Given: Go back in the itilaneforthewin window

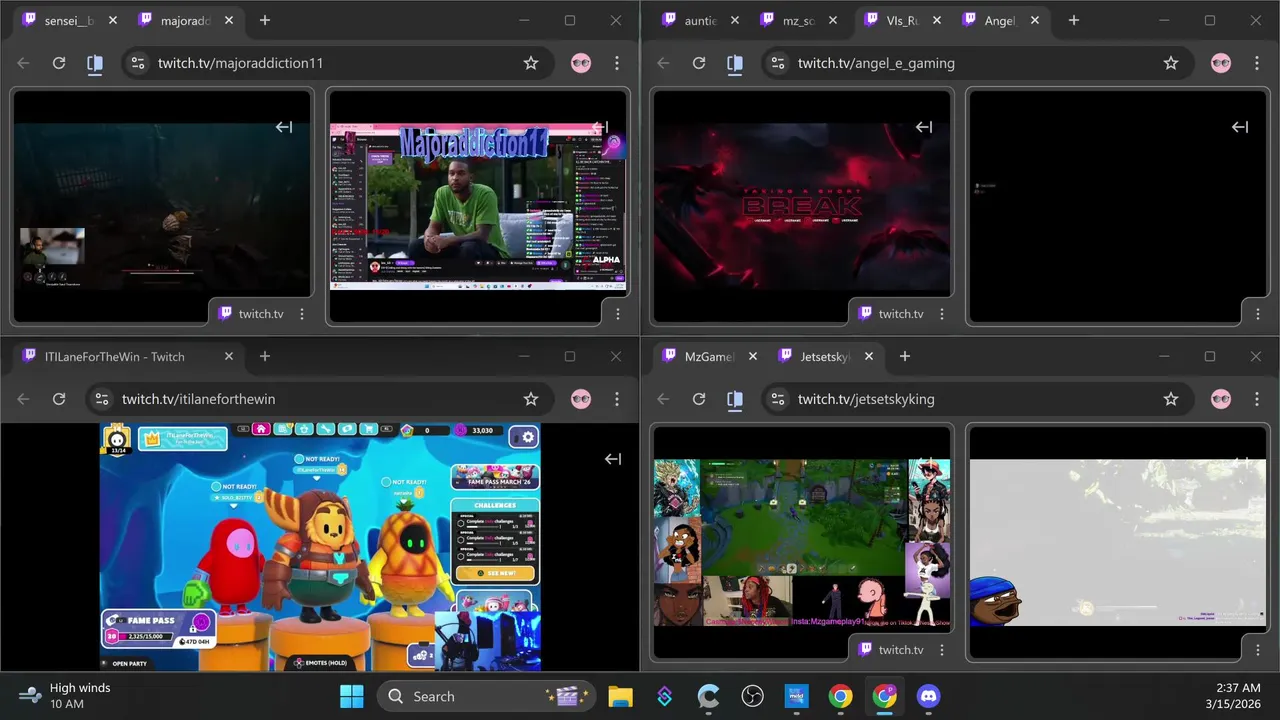Looking at the screenshot, I should coord(23,399).
